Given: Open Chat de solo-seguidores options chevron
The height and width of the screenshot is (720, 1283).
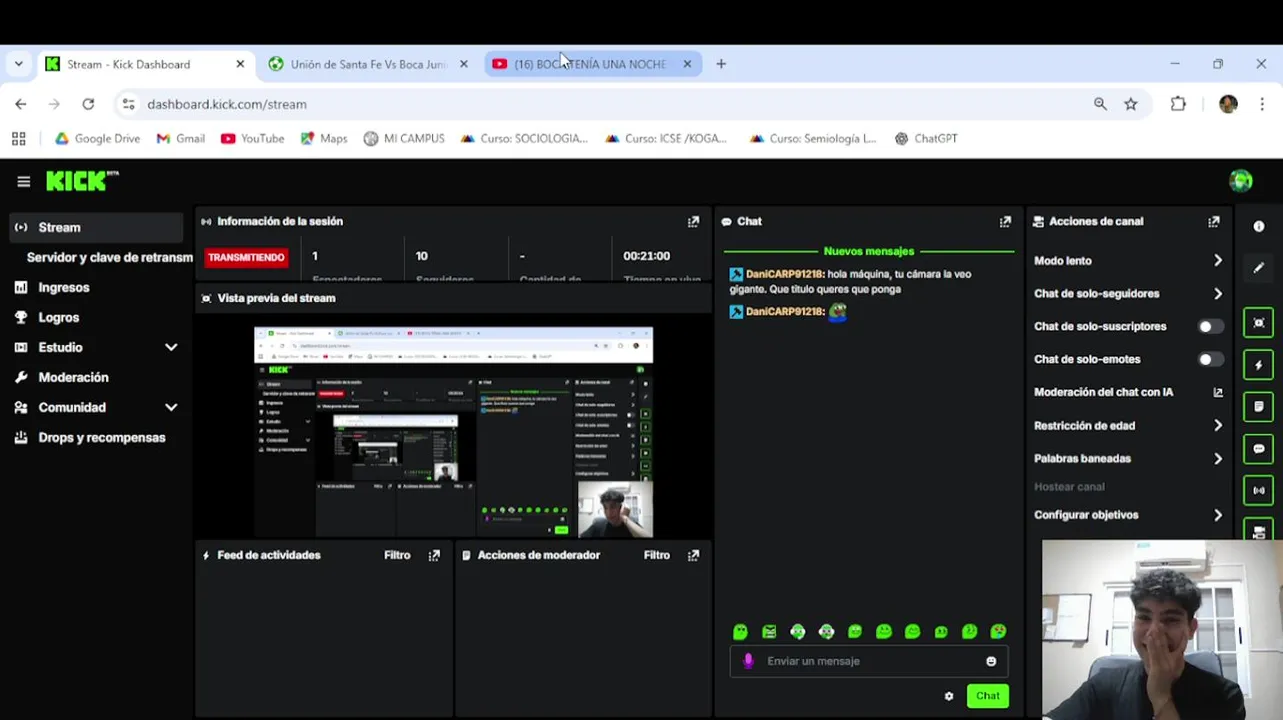Looking at the screenshot, I should coord(1218,294).
